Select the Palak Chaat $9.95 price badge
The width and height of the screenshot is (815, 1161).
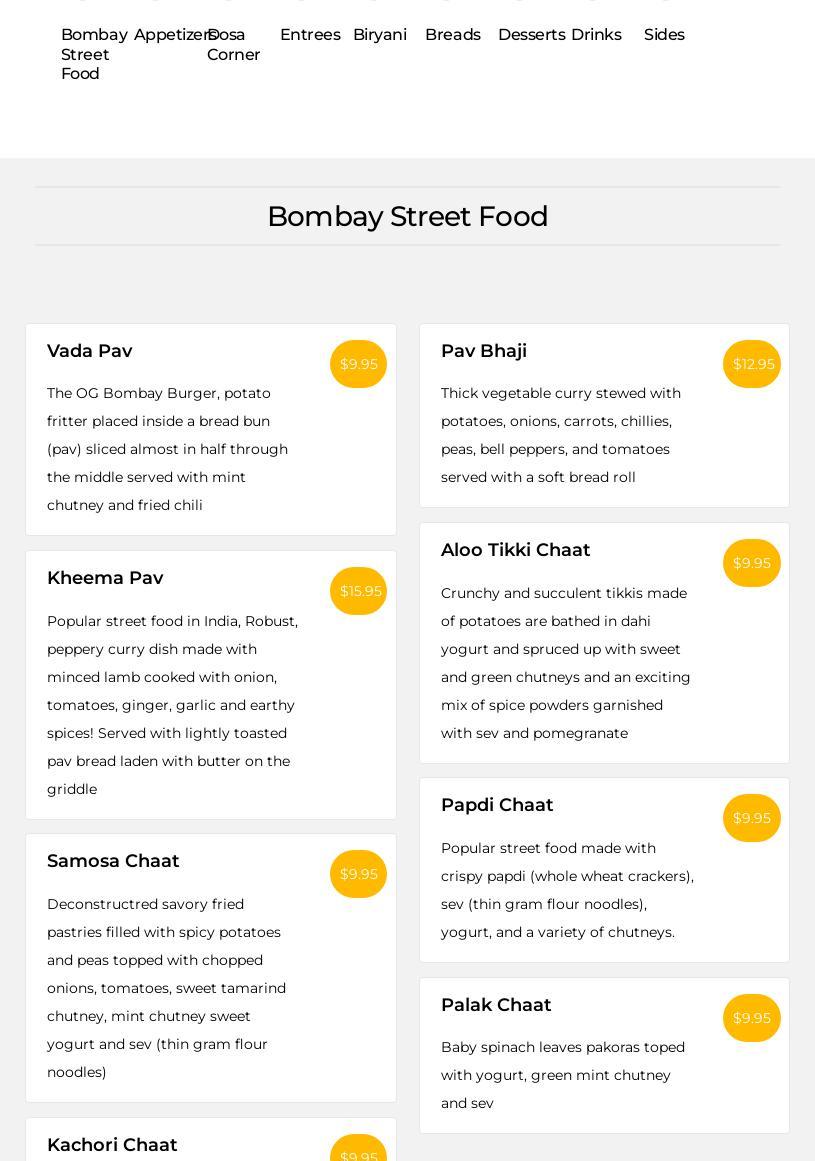(x=752, y=1018)
